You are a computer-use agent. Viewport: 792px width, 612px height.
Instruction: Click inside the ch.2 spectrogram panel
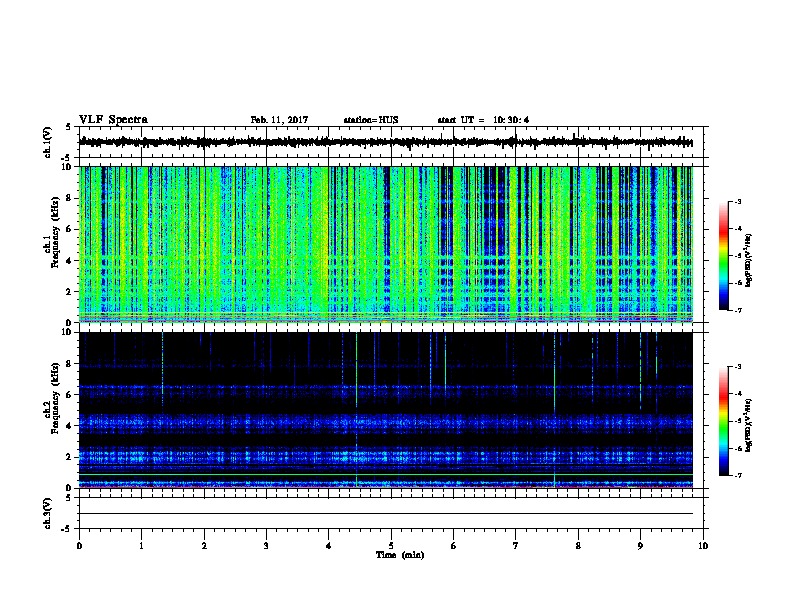386,410
